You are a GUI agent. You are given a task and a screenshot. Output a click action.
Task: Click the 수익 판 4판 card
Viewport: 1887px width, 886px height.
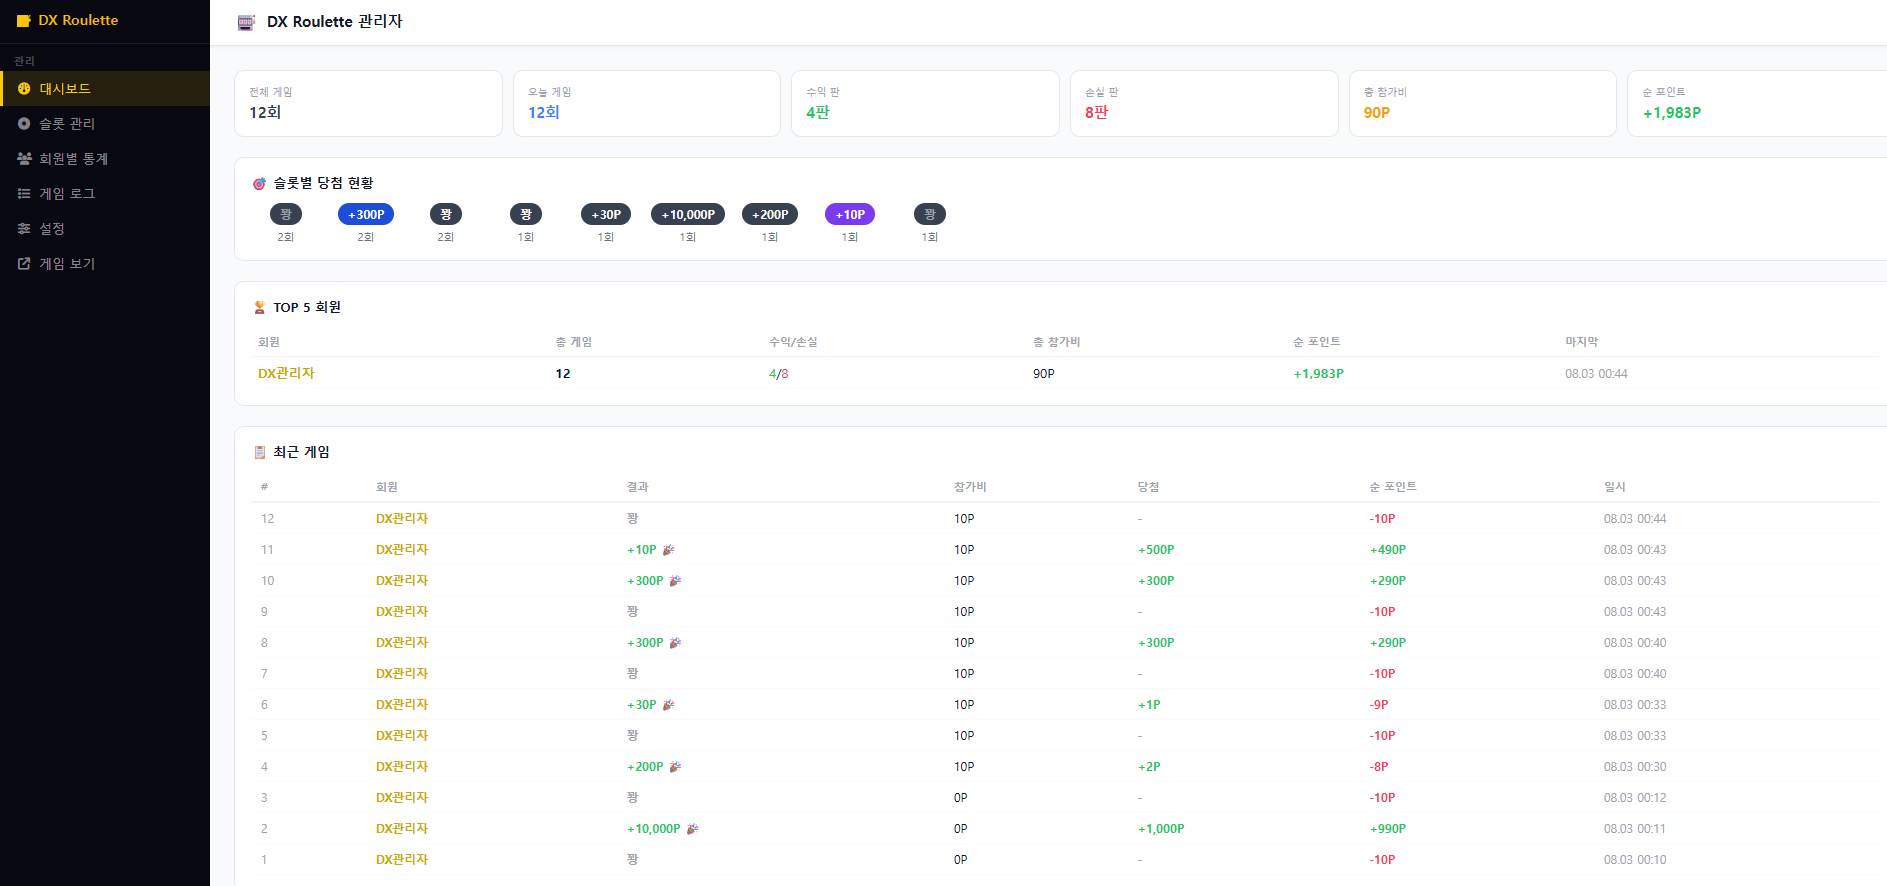coord(925,103)
